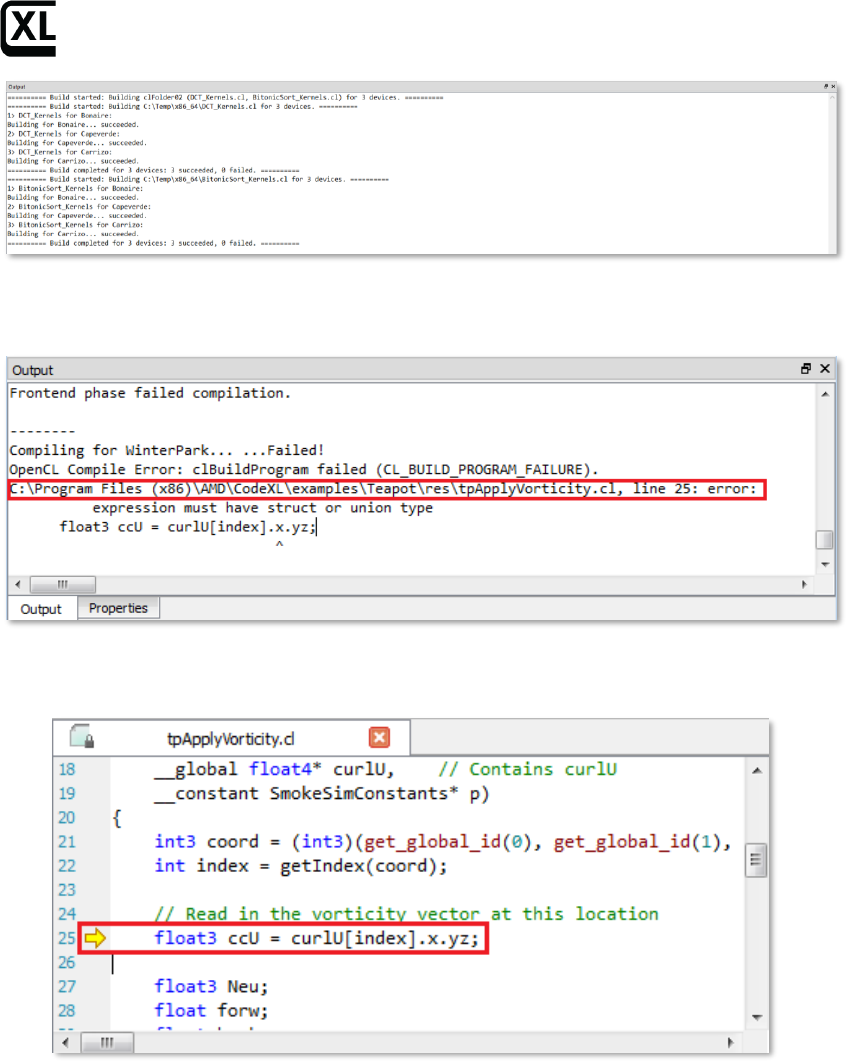This screenshot has height=1064, width=852.
Task: Click 'Compiling for WinterPark... ...Failed!' line
Action: (x=167, y=451)
